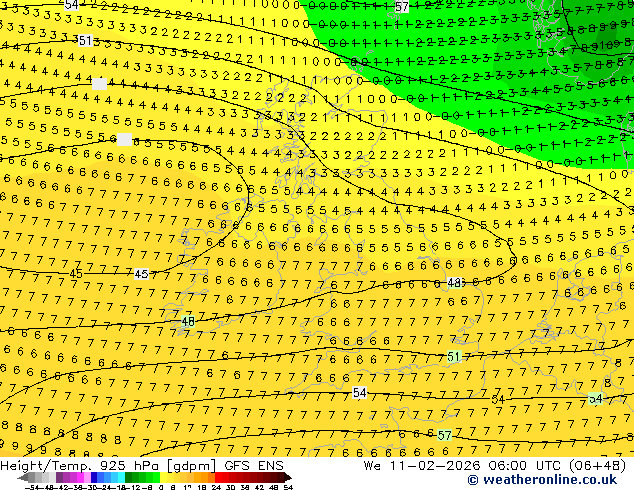Viewport: 634px width, 490px height.
Task: Select the magenta swatch in the color scale
Action: click(x=80, y=477)
